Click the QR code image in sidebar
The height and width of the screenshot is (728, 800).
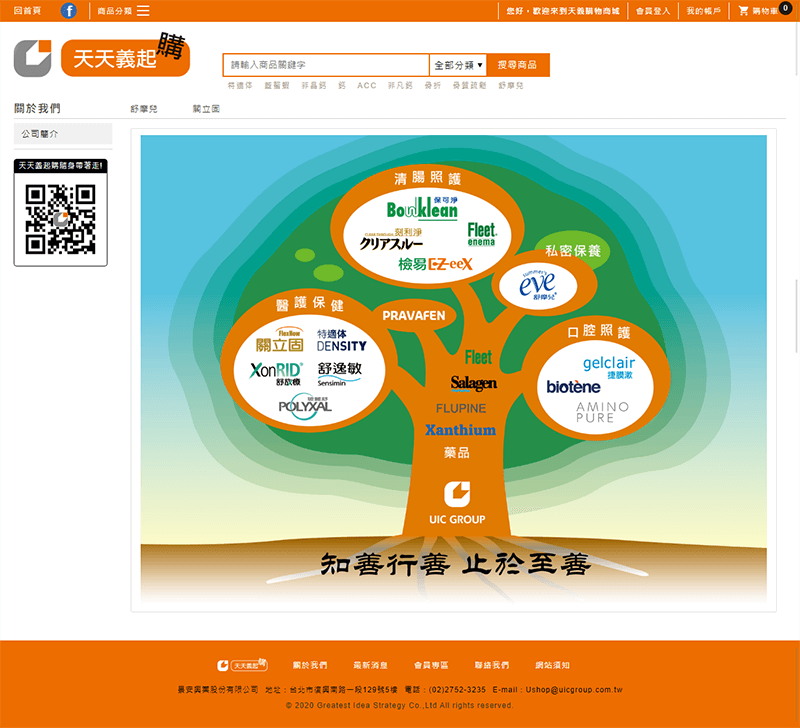tap(60, 219)
